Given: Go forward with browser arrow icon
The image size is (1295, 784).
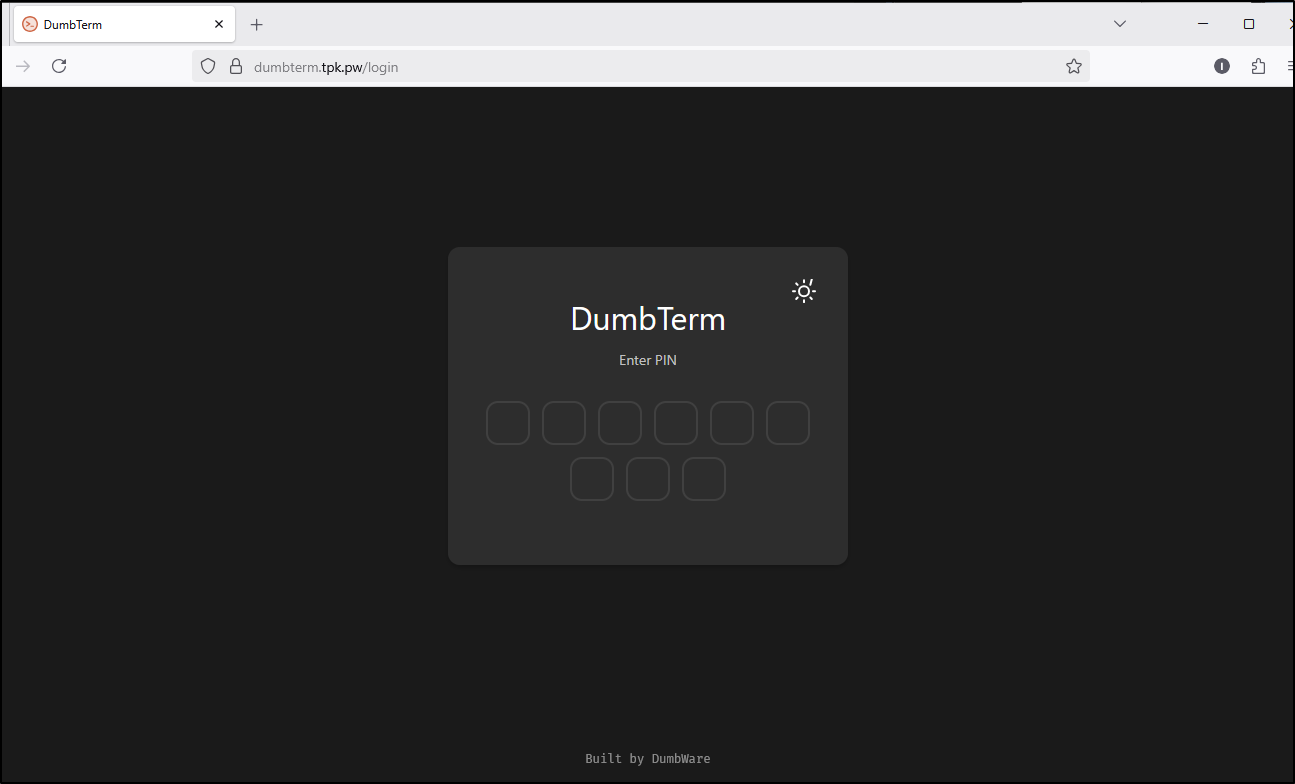Looking at the screenshot, I should coord(23,66).
